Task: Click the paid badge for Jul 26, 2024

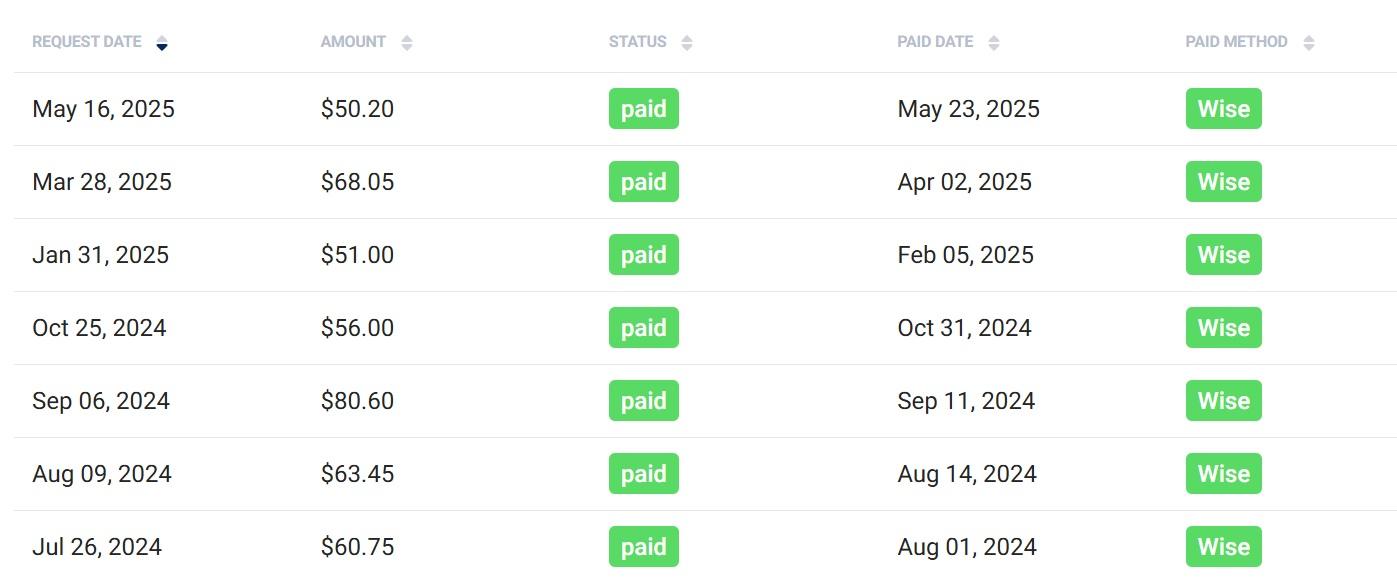Action: pos(644,547)
